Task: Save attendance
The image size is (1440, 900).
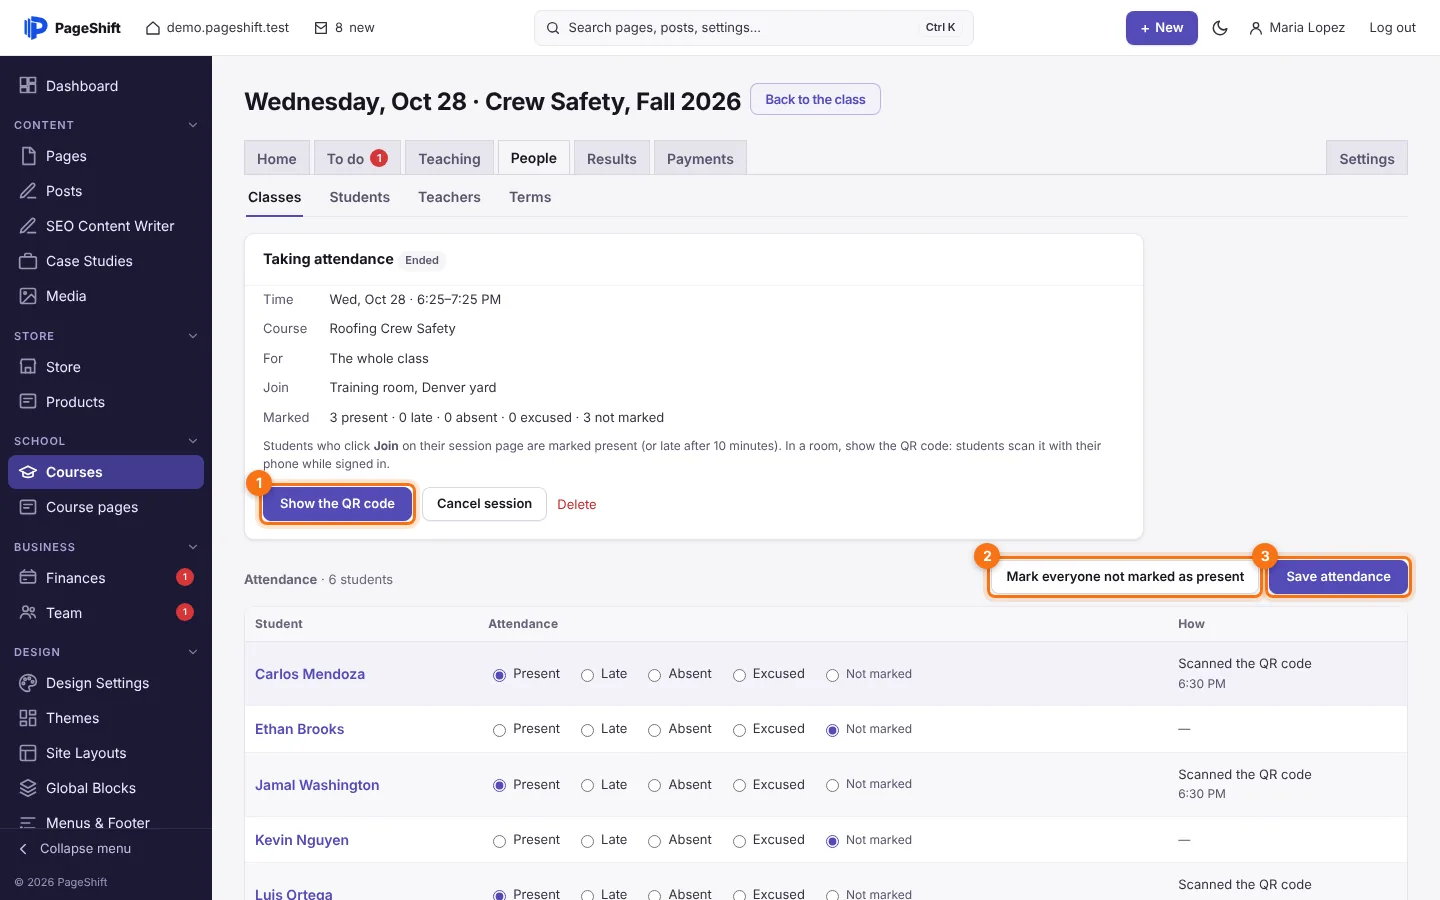Action: tap(1338, 577)
